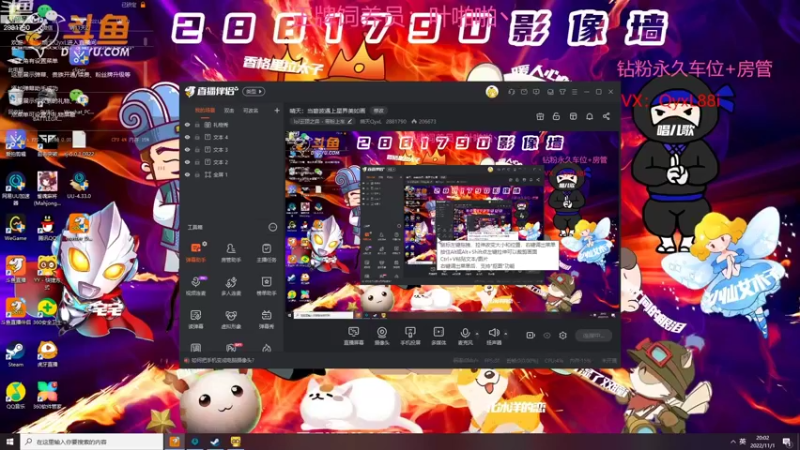Expand speaker options arrow
This screenshot has width=800, height=450.
coord(506,334)
